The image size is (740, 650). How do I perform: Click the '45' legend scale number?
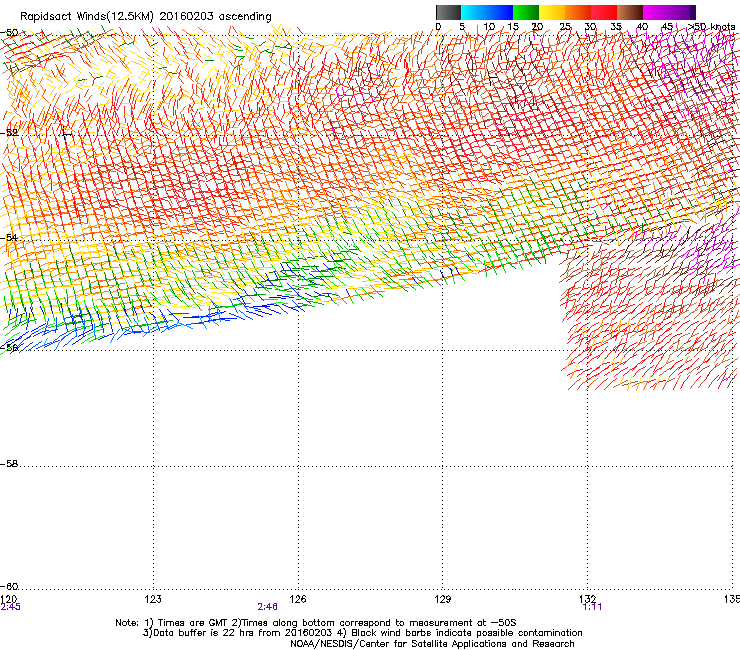point(667,27)
